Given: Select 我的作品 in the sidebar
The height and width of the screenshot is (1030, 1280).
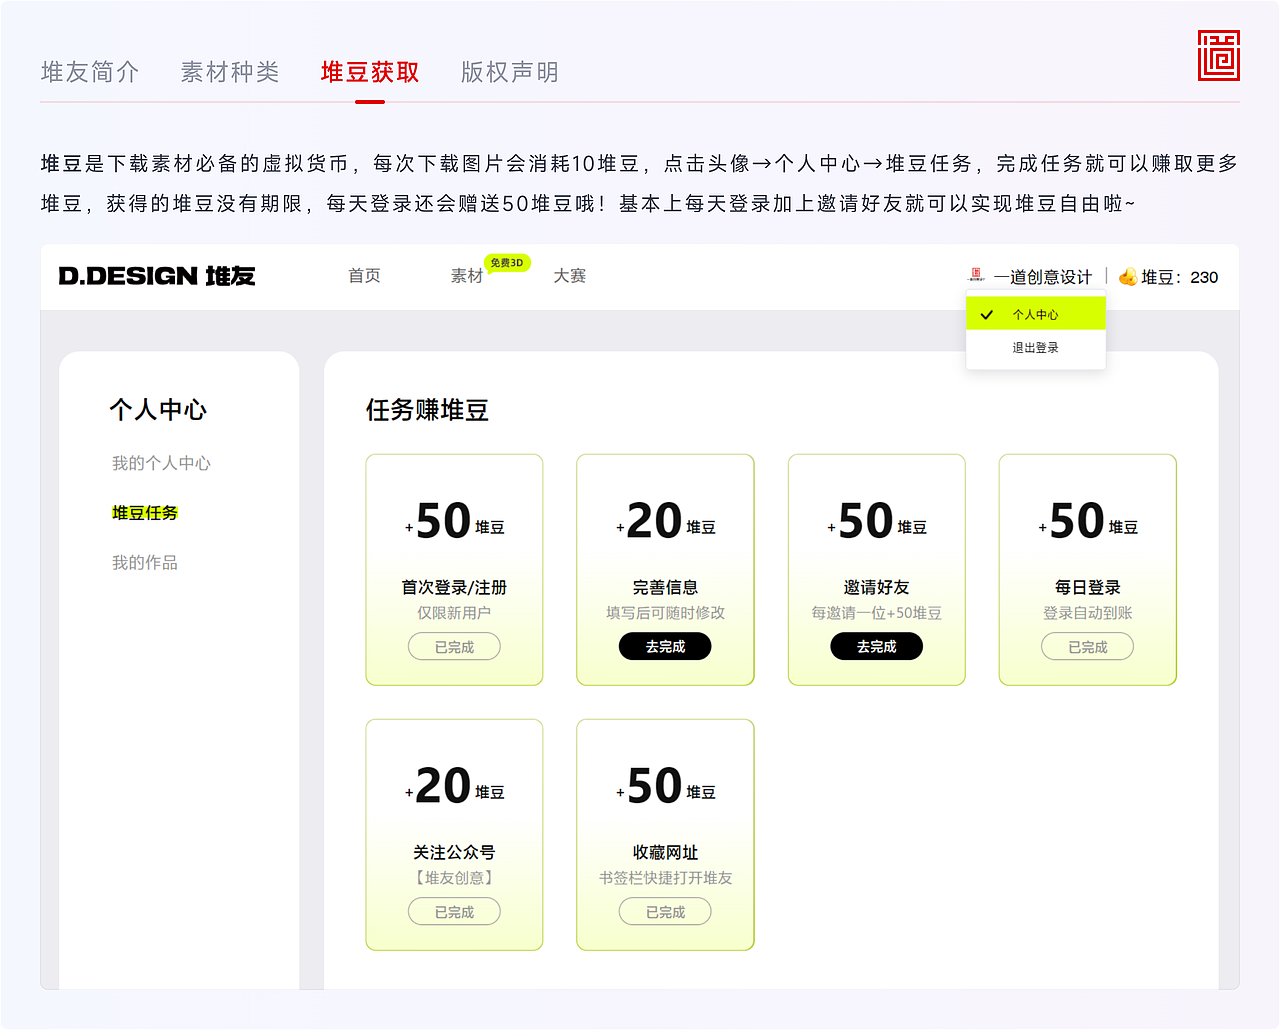Looking at the screenshot, I should point(145,562).
